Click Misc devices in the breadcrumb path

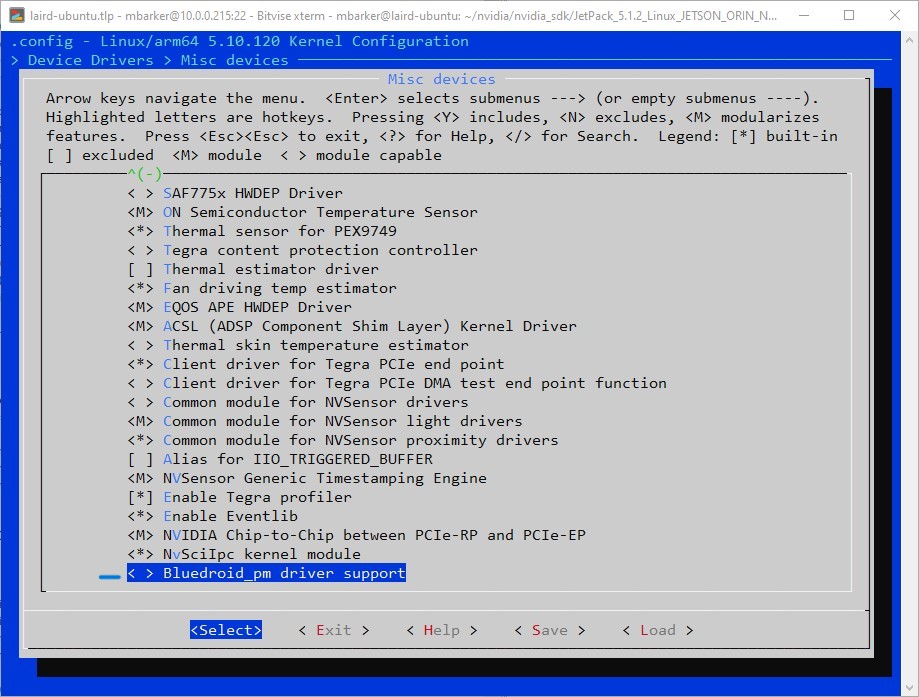(234, 60)
